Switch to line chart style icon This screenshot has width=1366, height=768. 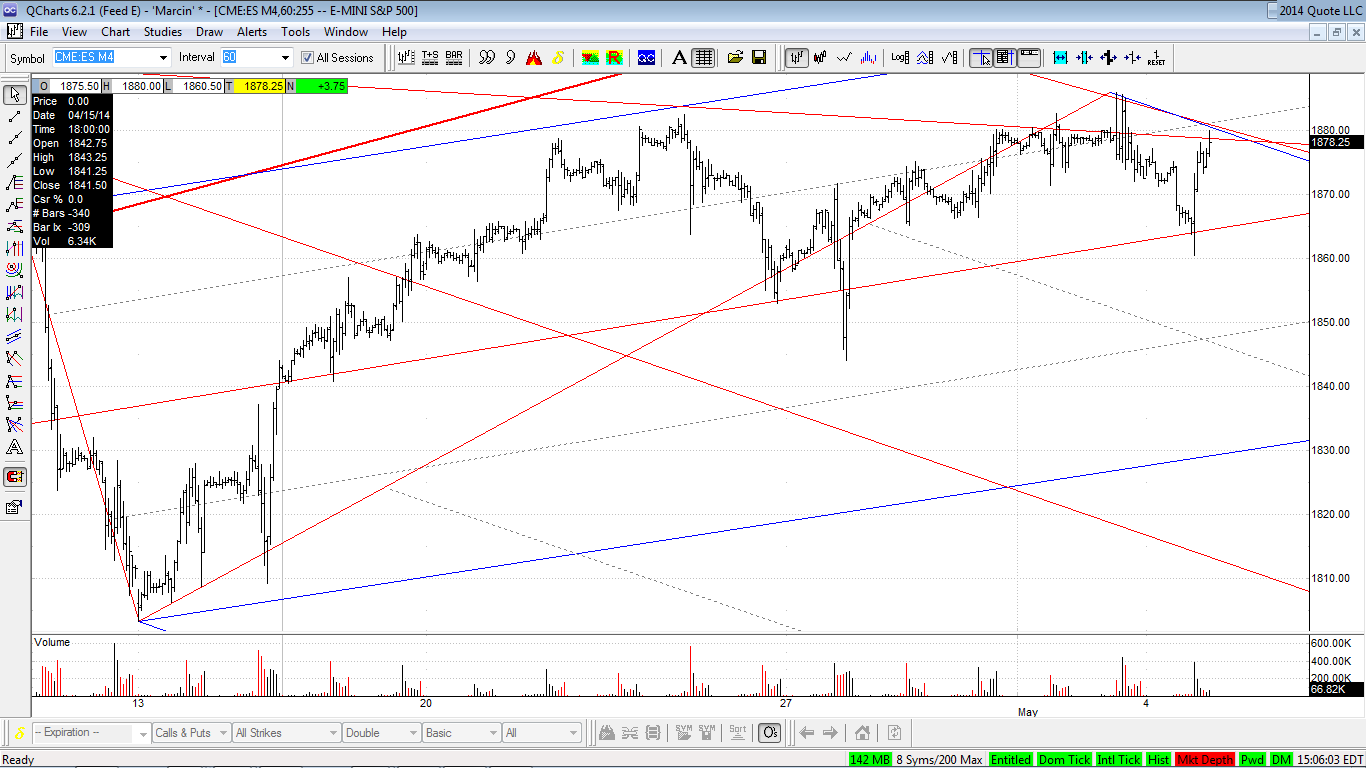845,58
